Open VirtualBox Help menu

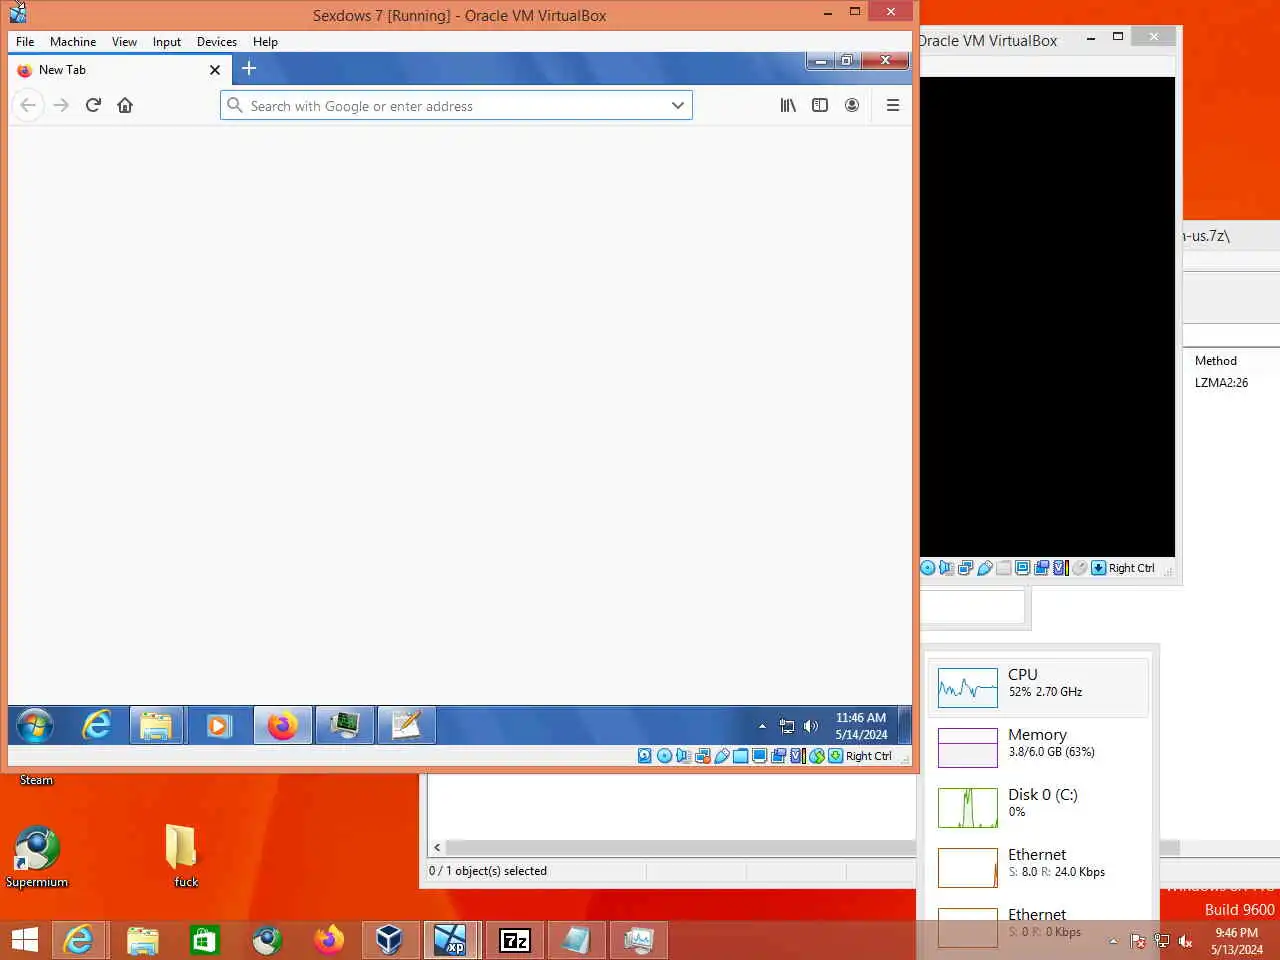(265, 42)
